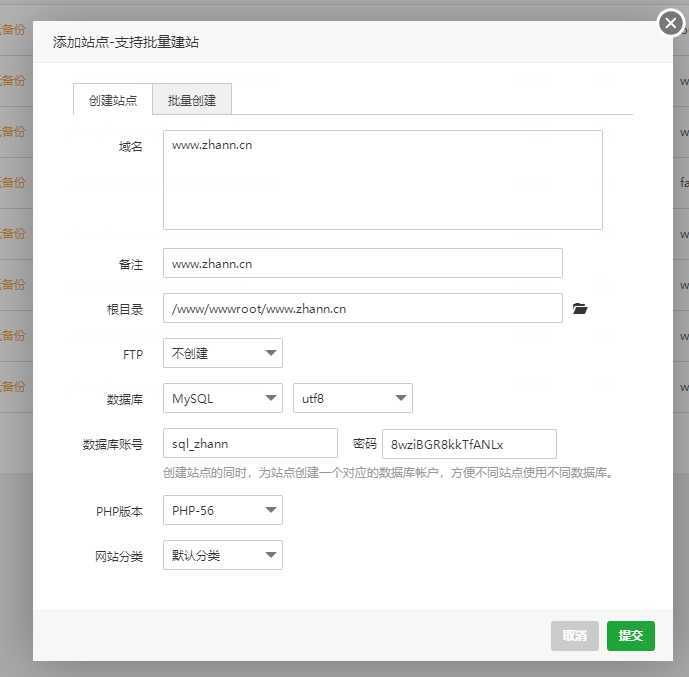
Task: Click the dialog title 添加站点-支持批量建站
Action: click(x=126, y=42)
